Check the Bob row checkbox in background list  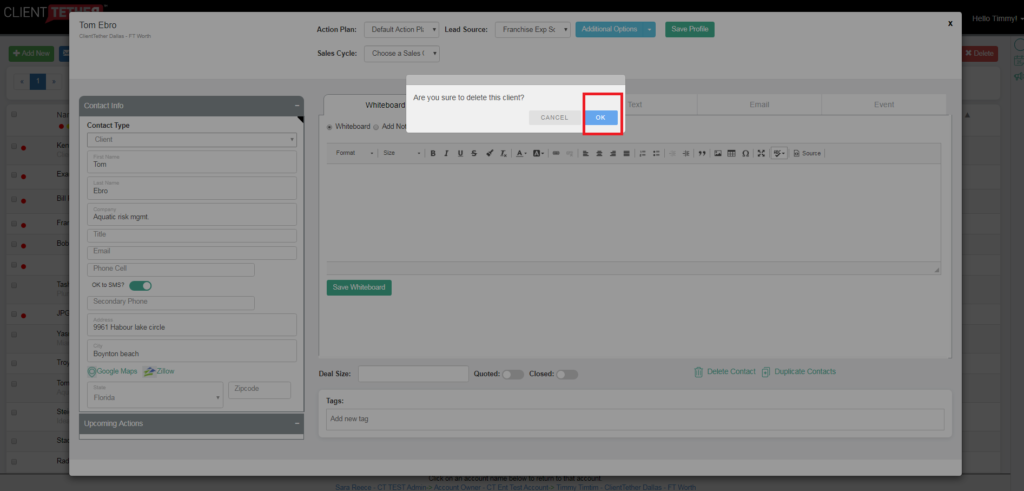14,244
